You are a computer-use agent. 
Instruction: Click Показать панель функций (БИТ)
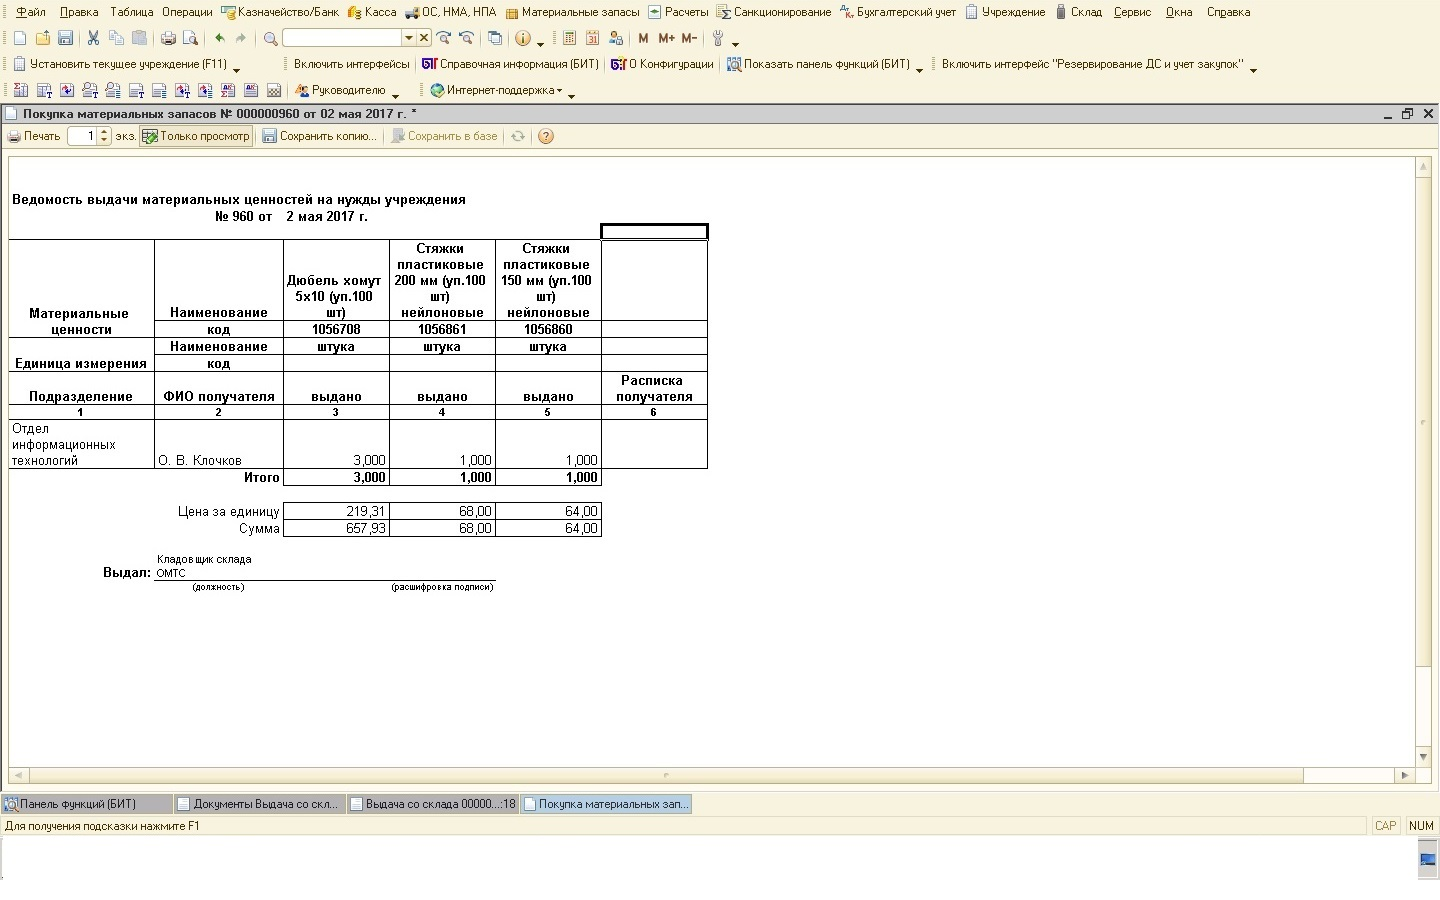click(818, 64)
